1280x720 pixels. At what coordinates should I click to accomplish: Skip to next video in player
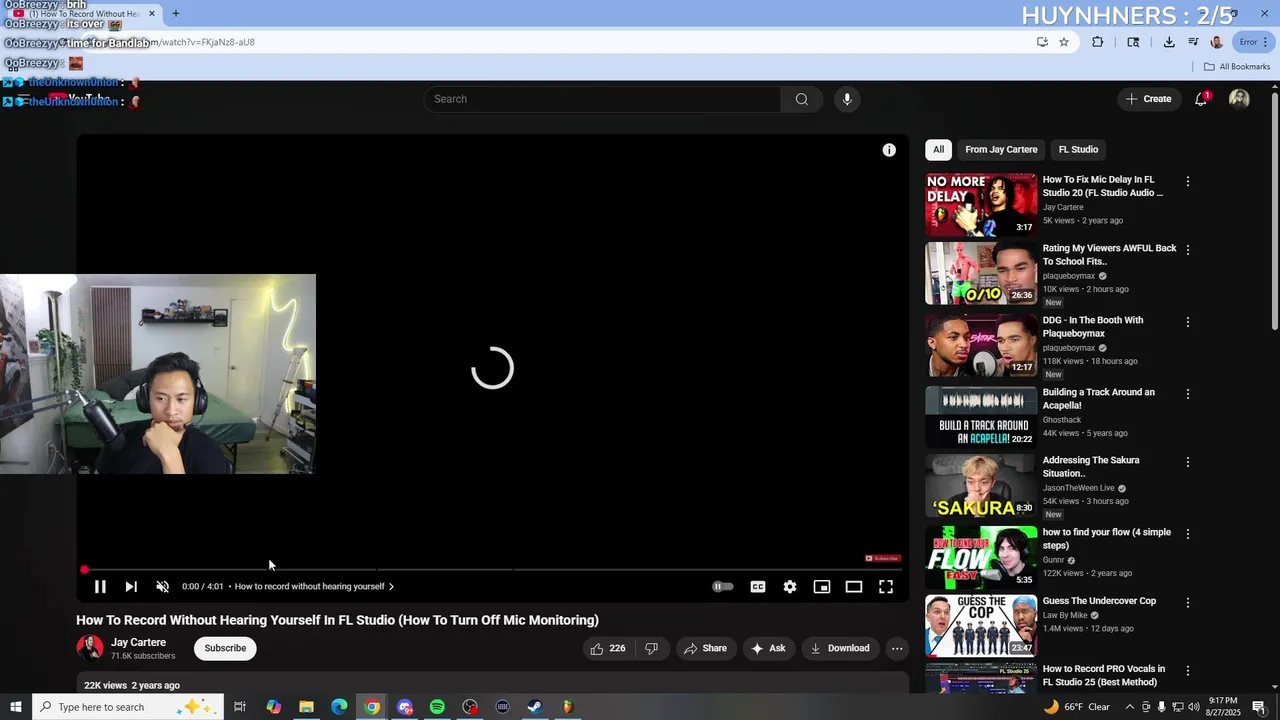point(131,587)
